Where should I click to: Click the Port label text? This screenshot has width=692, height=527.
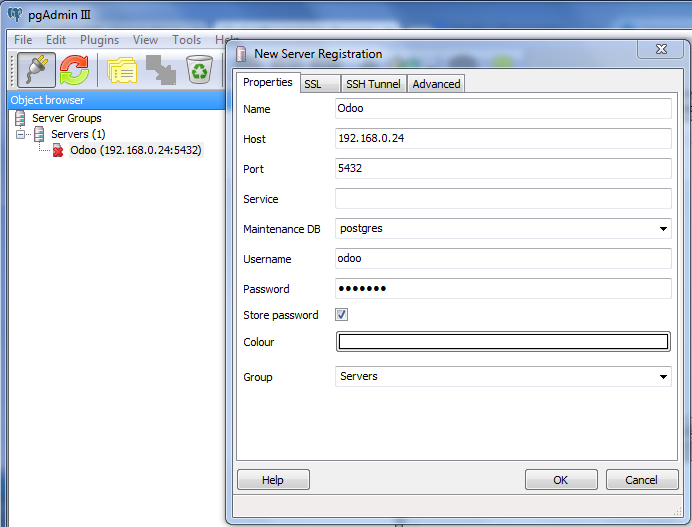tap(253, 169)
